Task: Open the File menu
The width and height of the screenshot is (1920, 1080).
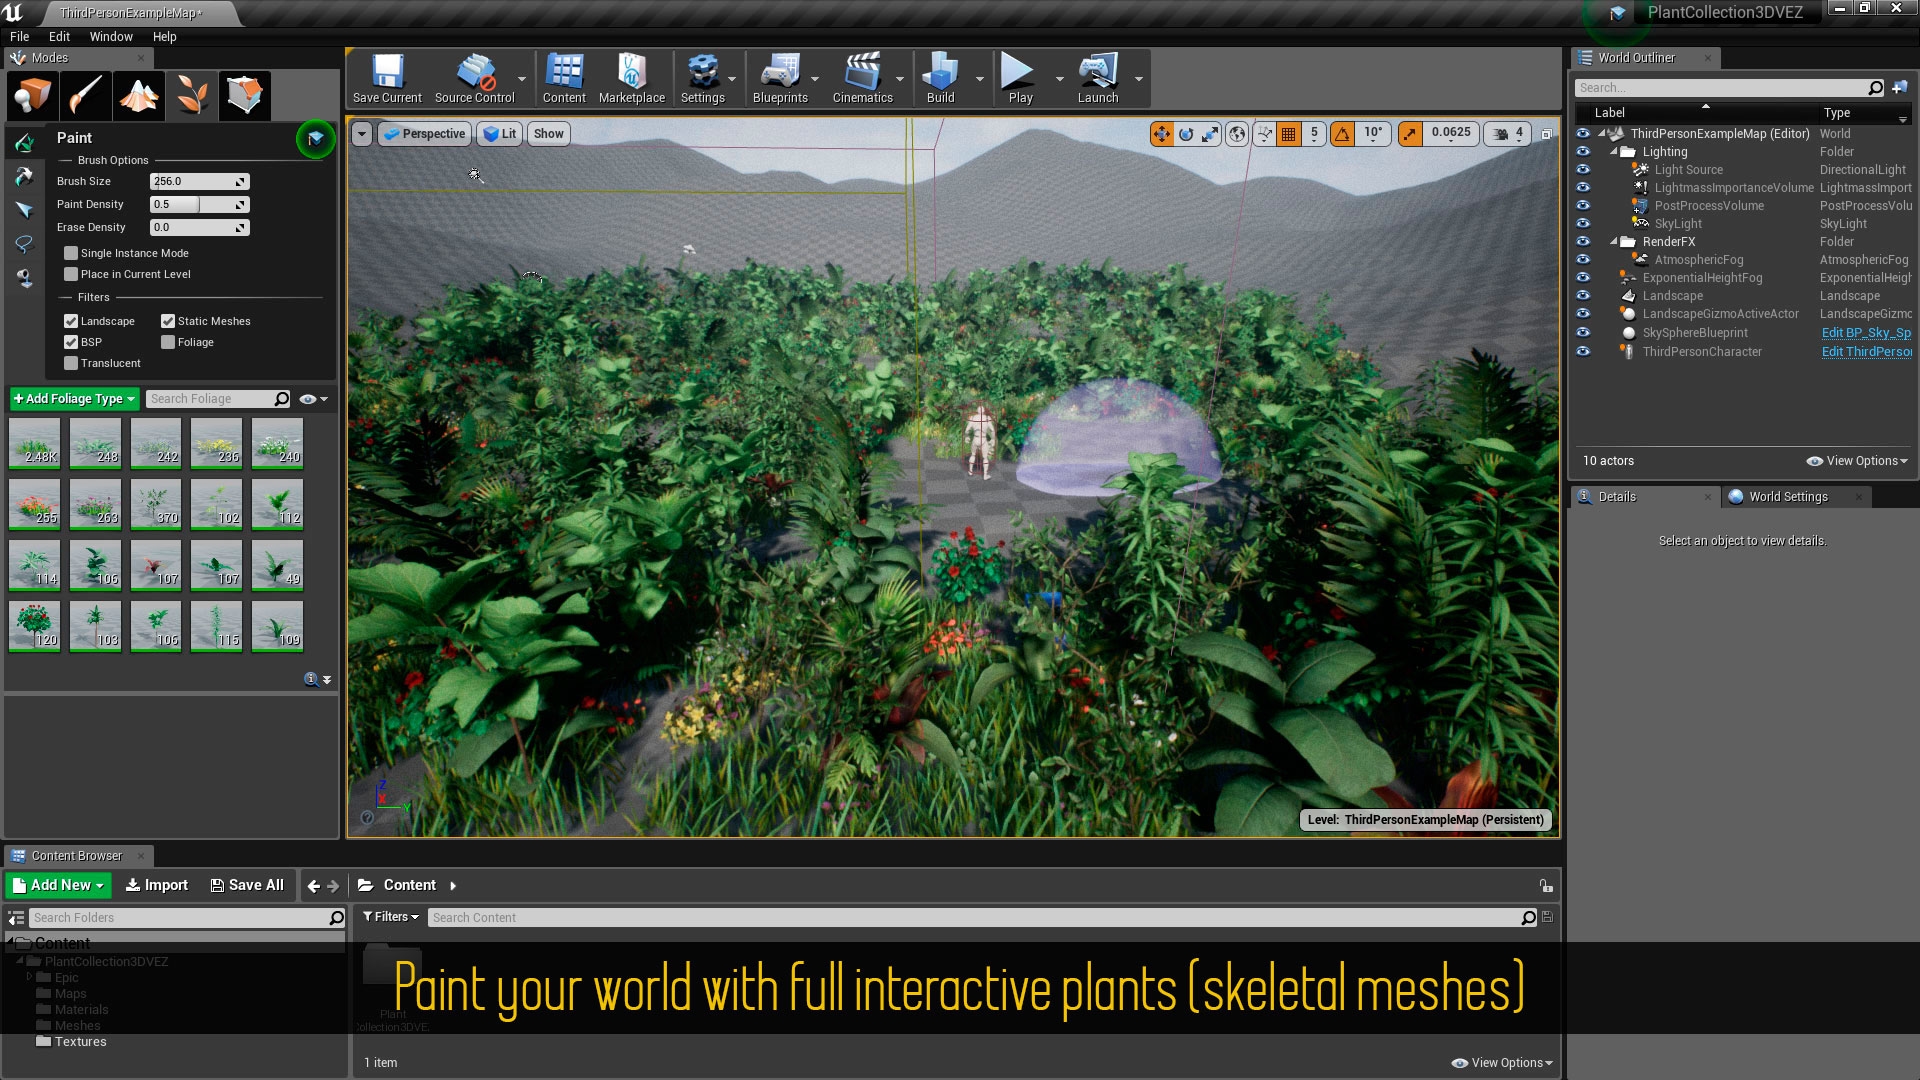Action: click(x=20, y=36)
